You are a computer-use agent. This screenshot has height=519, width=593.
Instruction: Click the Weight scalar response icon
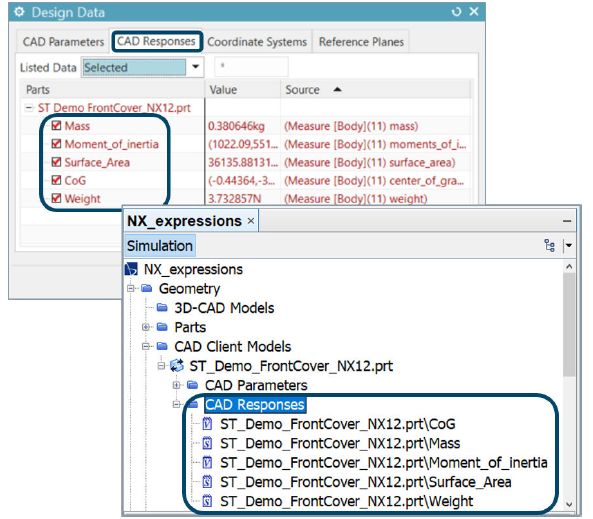coord(207,501)
